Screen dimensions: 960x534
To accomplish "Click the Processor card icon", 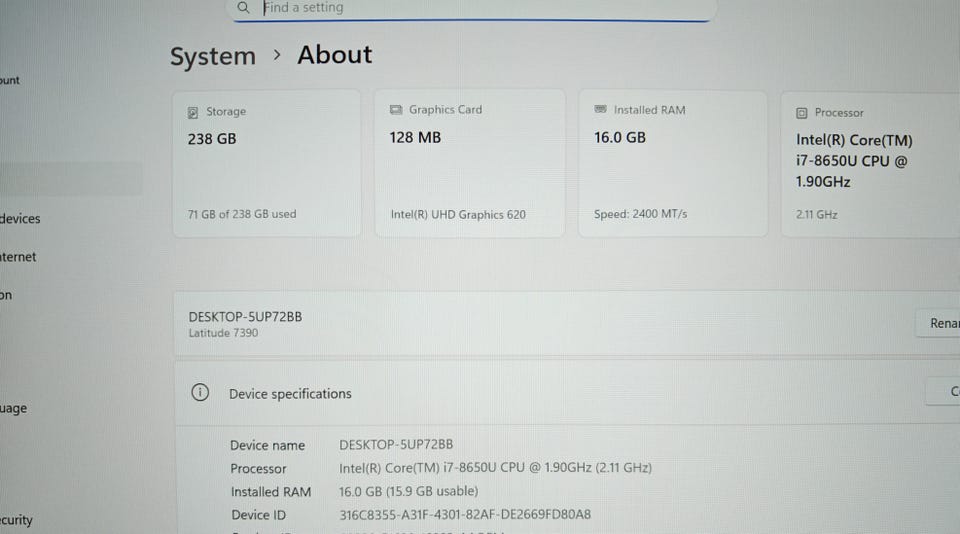I will (801, 113).
